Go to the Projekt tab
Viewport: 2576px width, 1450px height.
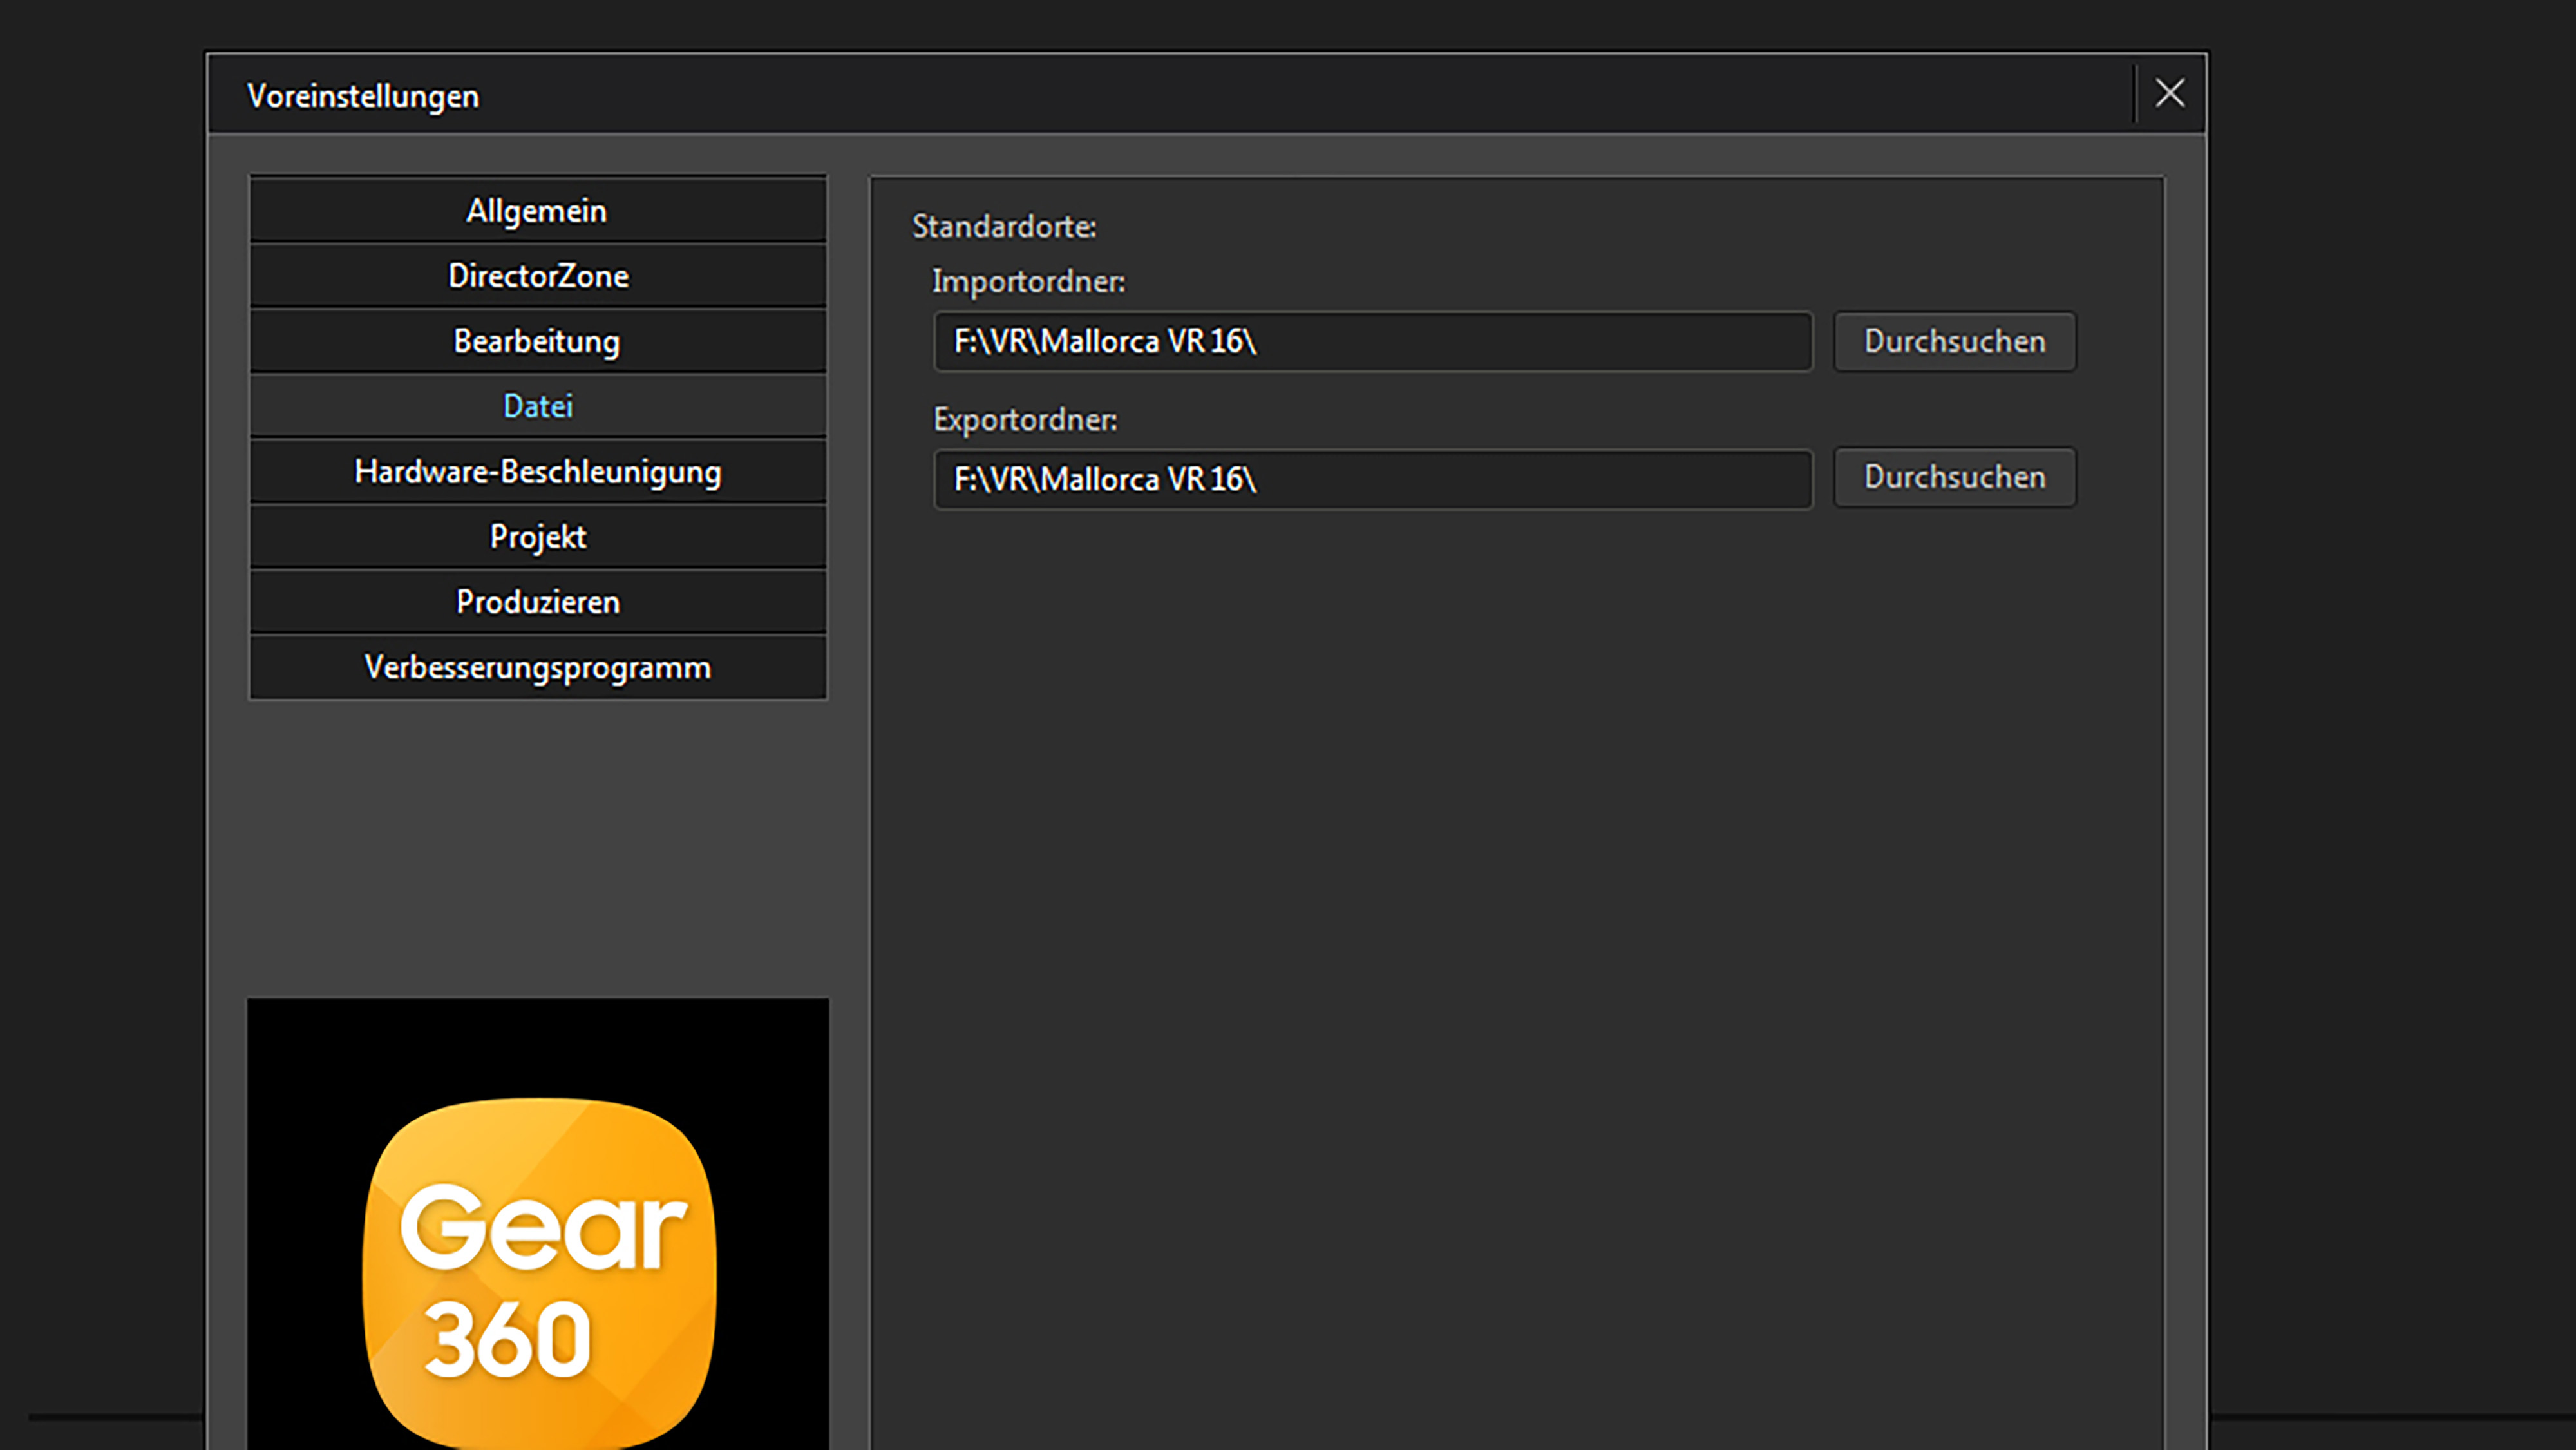tap(537, 537)
